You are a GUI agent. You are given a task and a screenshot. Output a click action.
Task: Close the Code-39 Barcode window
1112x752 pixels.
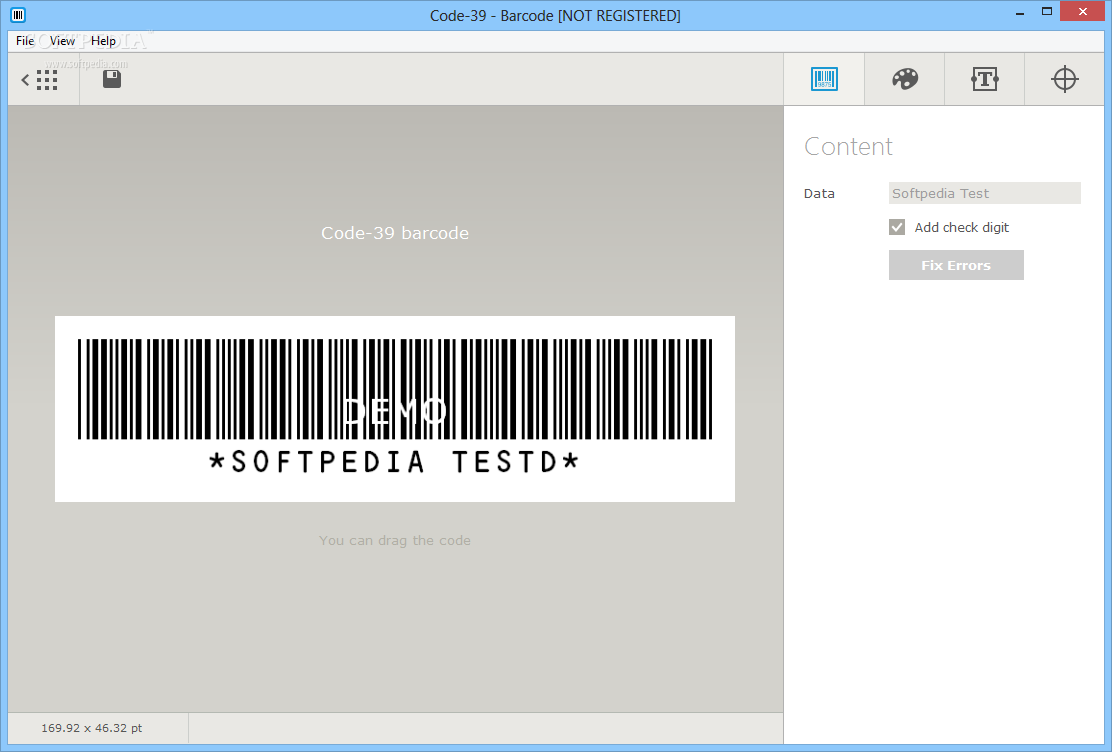pos(1083,11)
